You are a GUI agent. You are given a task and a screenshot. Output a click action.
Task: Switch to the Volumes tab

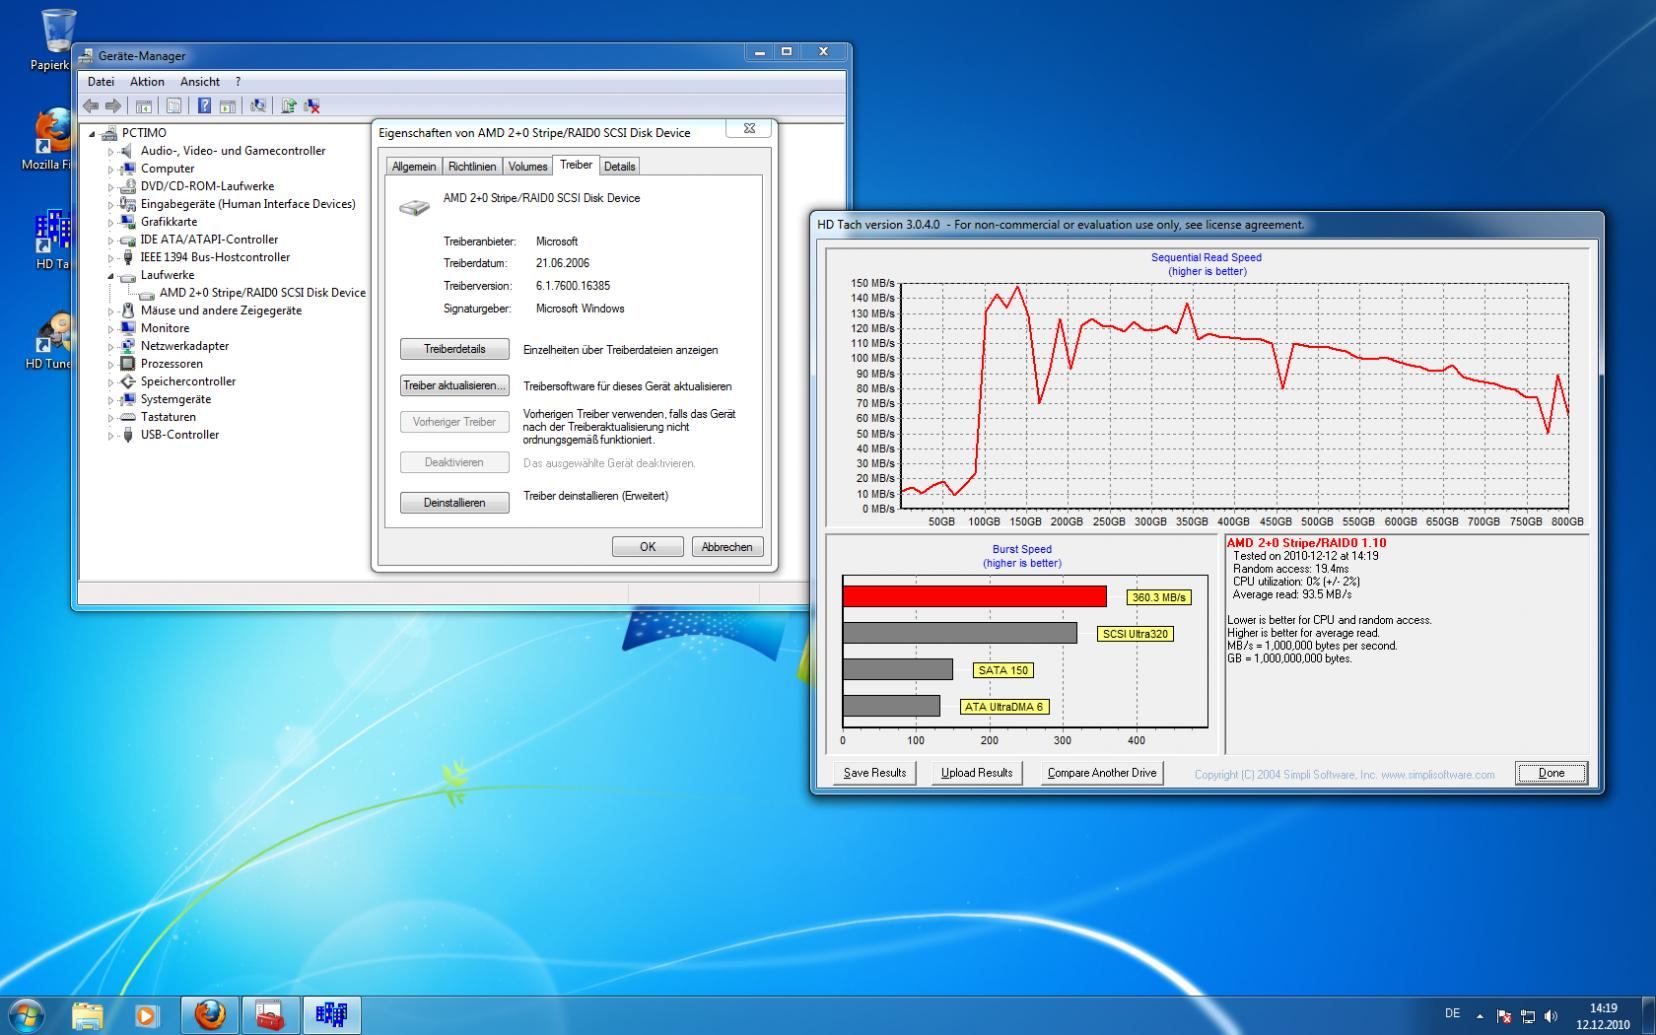tap(527, 167)
